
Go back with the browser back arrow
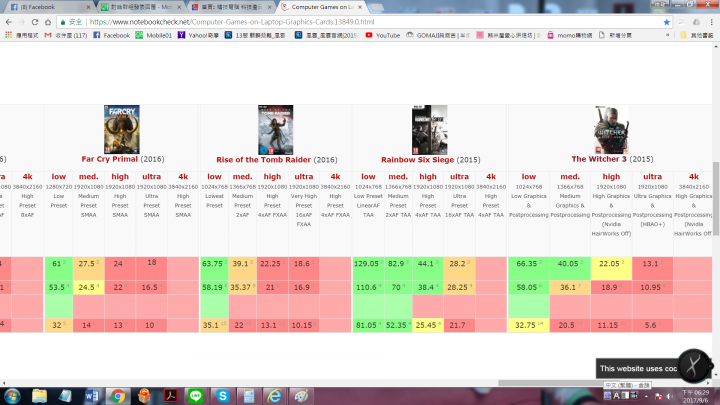pyautogui.click(x=9, y=22)
